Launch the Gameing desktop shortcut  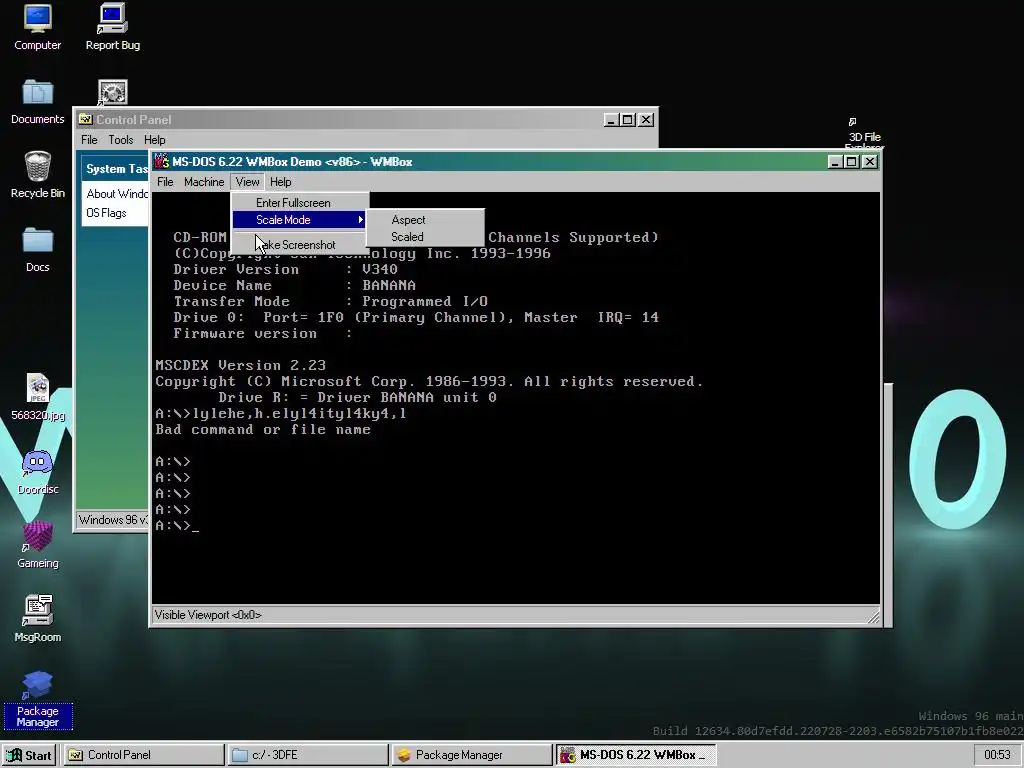[37, 545]
